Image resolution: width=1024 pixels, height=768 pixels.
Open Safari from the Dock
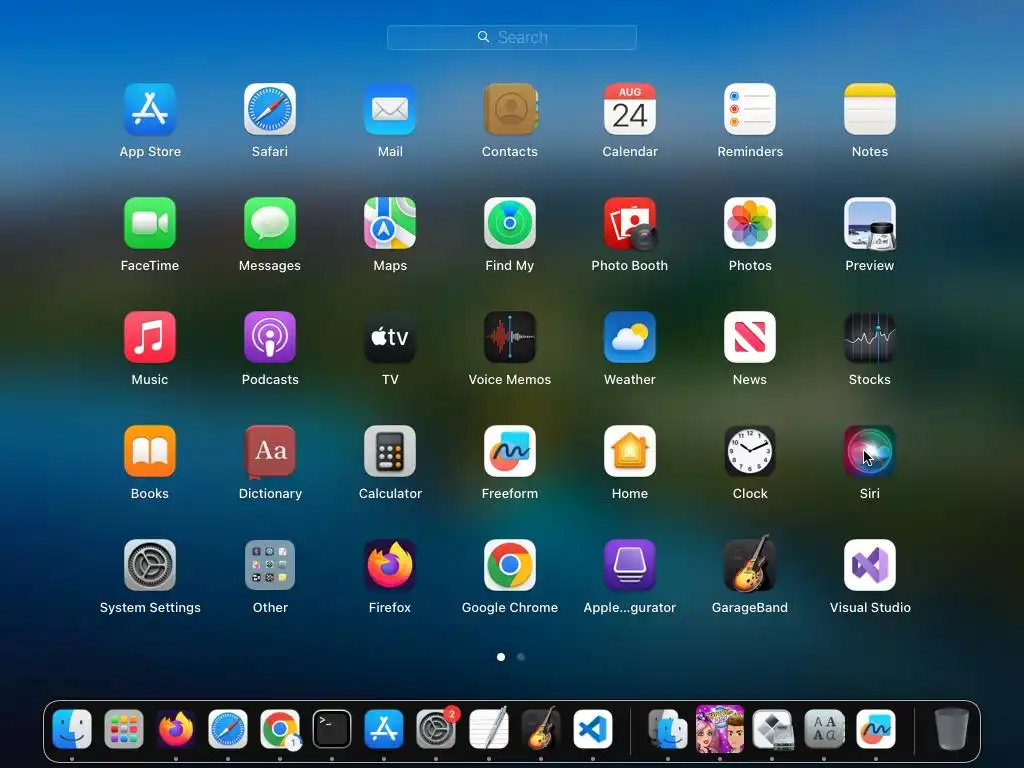pos(228,729)
